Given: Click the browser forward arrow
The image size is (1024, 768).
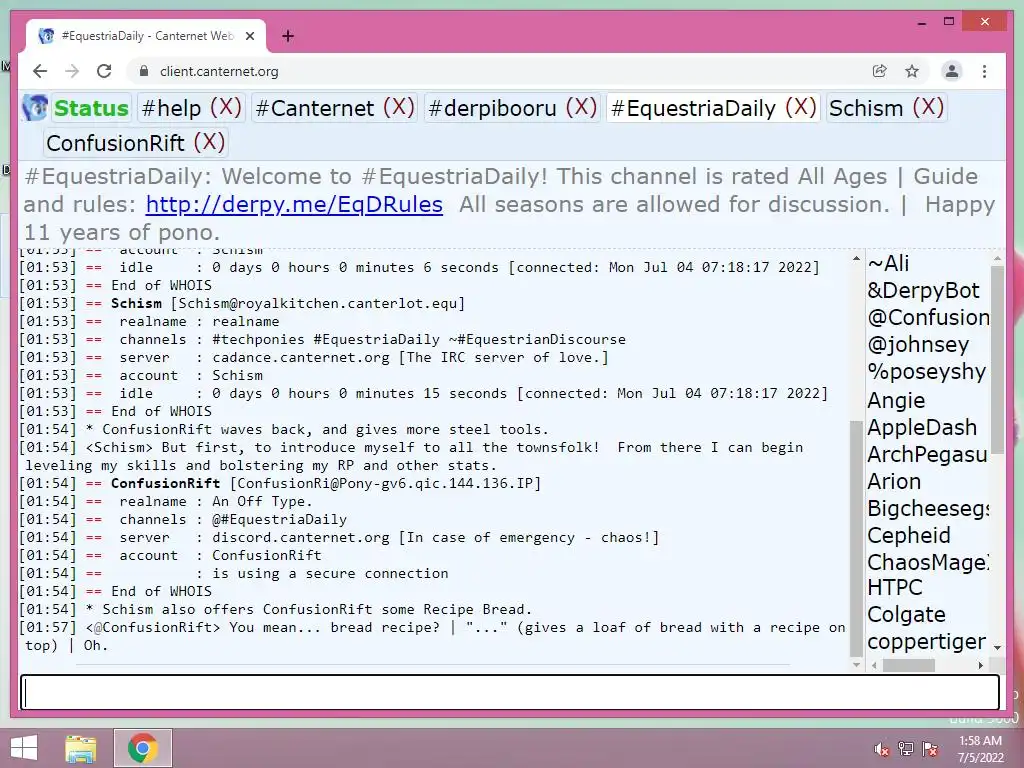Looking at the screenshot, I should coord(72,71).
